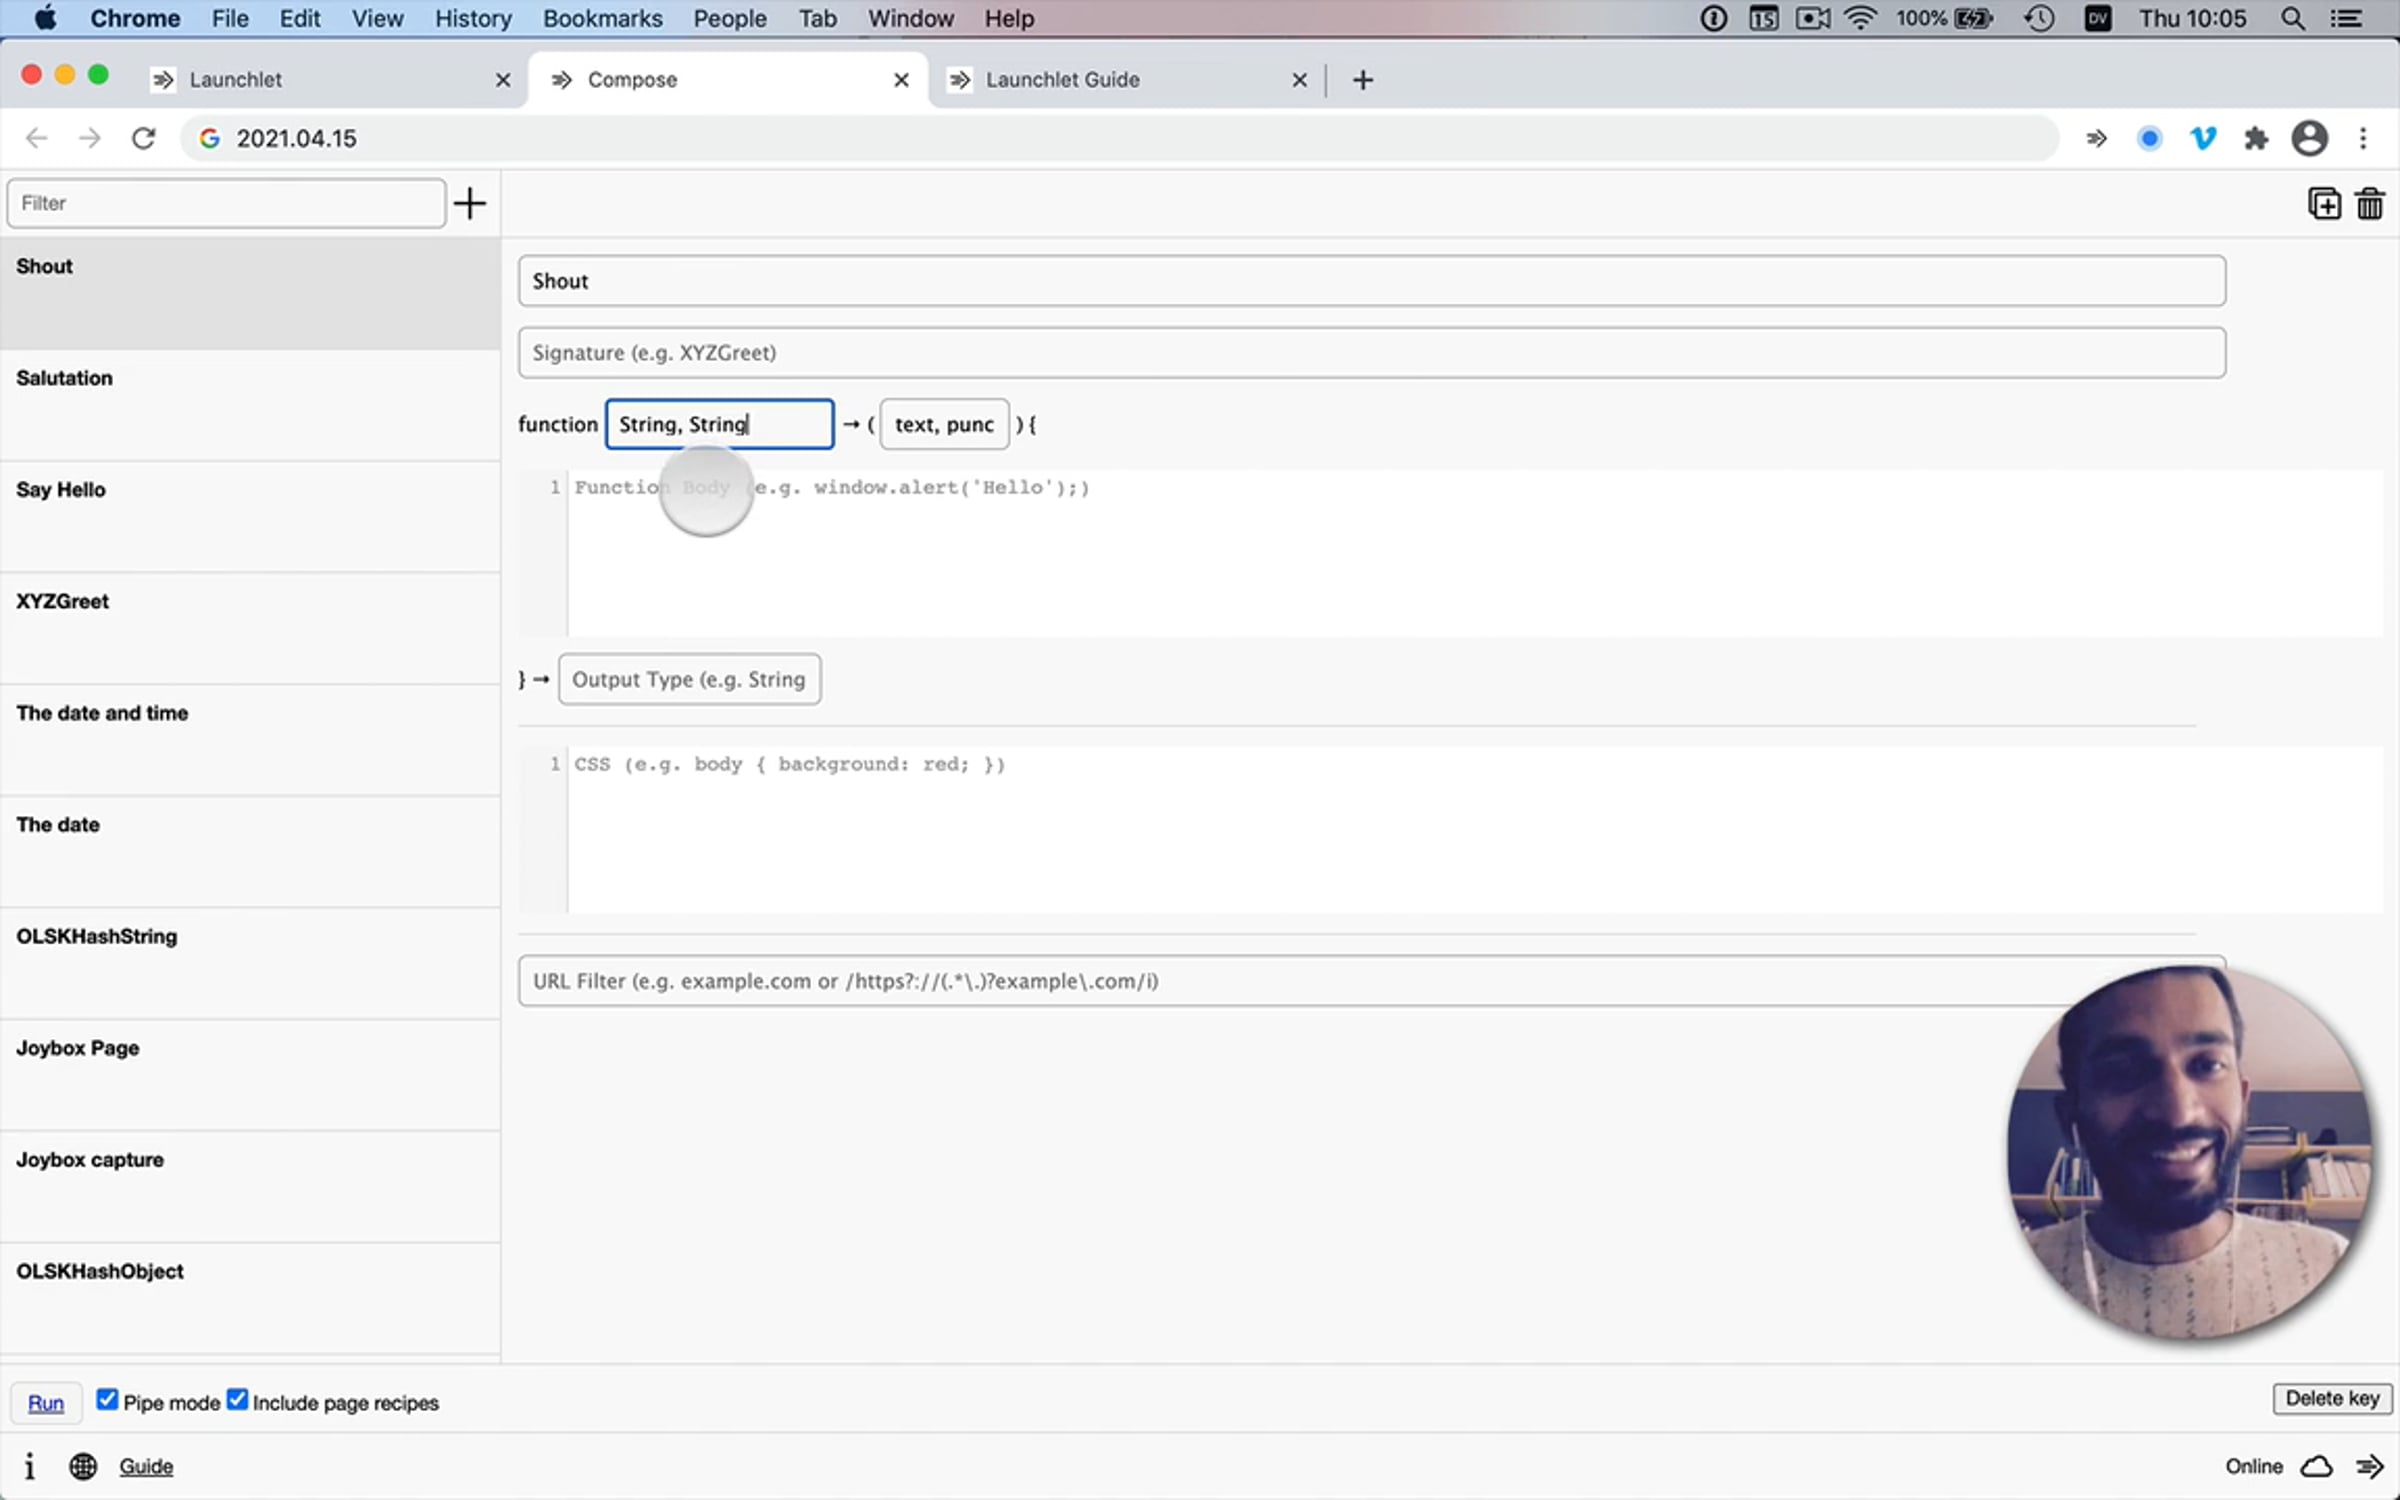The image size is (2400, 1500).
Task: Clone the recipe with duplicate icon
Action: (x=2324, y=203)
